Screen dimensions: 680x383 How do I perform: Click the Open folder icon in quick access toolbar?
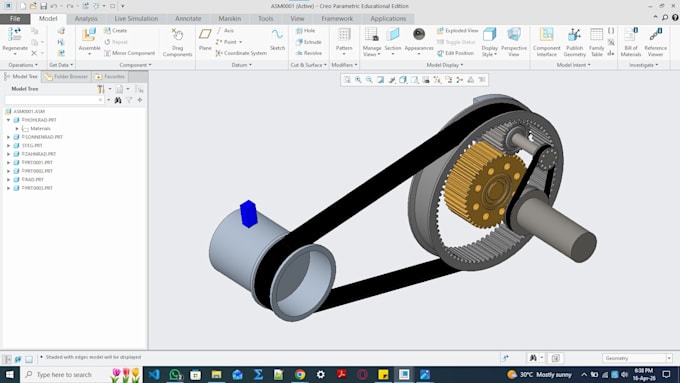(x=33, y=6)
